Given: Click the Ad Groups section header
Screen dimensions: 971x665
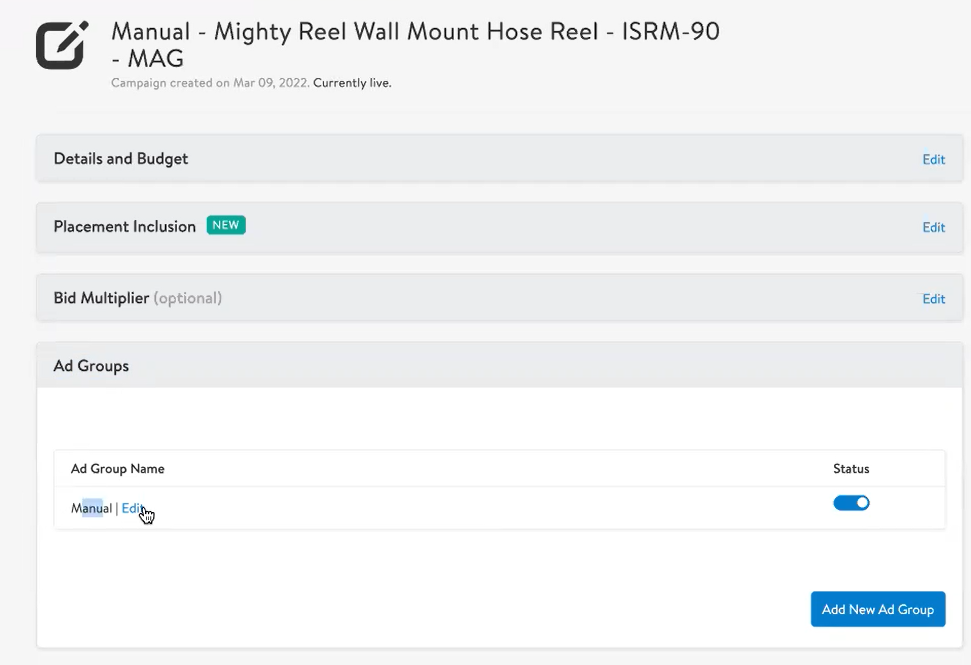Looking at the screenshot, I should point(91,365).
